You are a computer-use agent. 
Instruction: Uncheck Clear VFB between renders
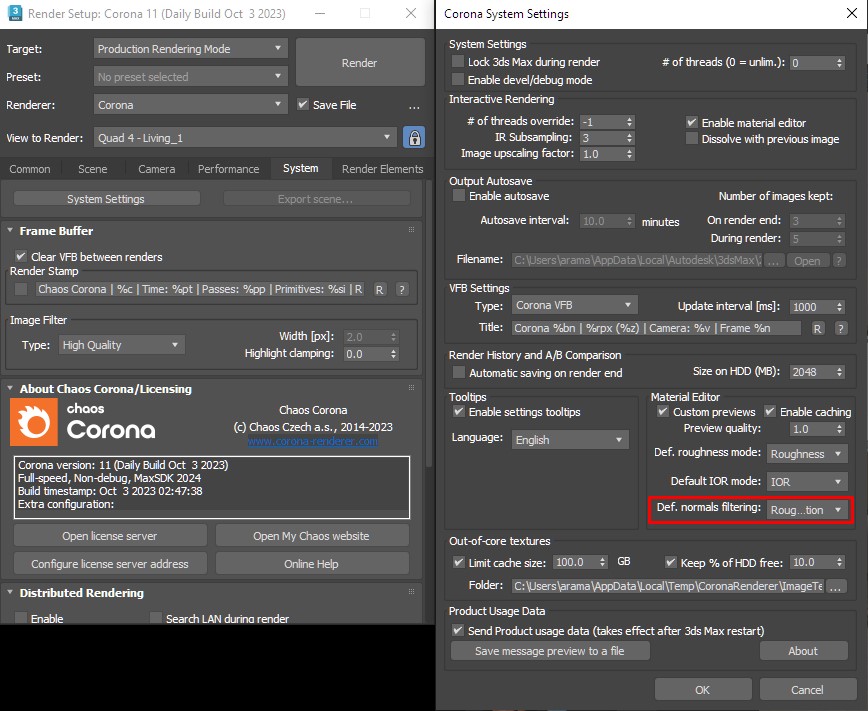click(x=22, y=257)
